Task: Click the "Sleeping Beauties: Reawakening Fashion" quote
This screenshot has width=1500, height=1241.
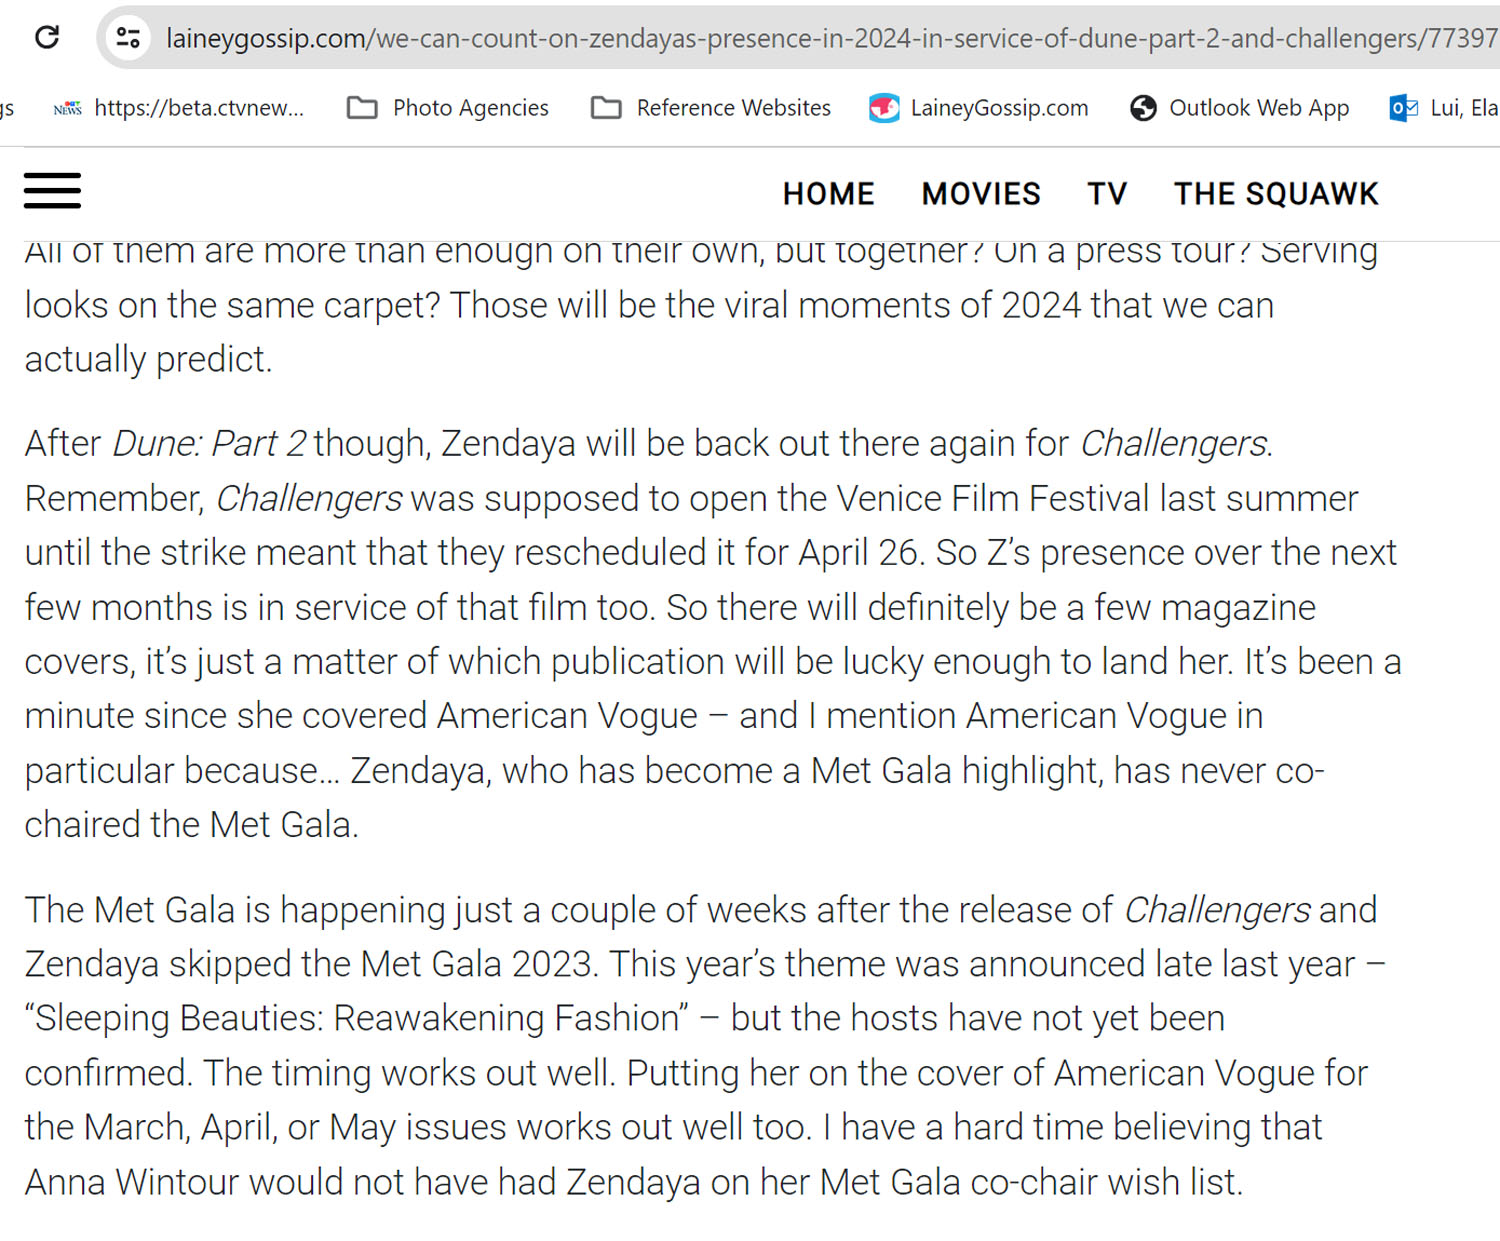Action: pos(357,1018)
